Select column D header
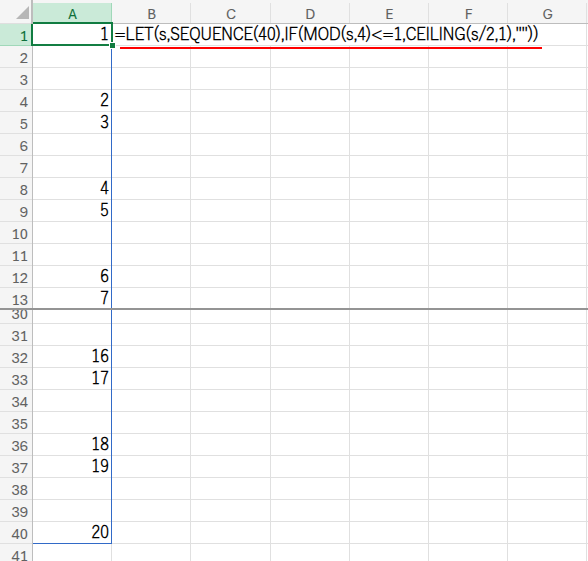 (x=310, y=14)
